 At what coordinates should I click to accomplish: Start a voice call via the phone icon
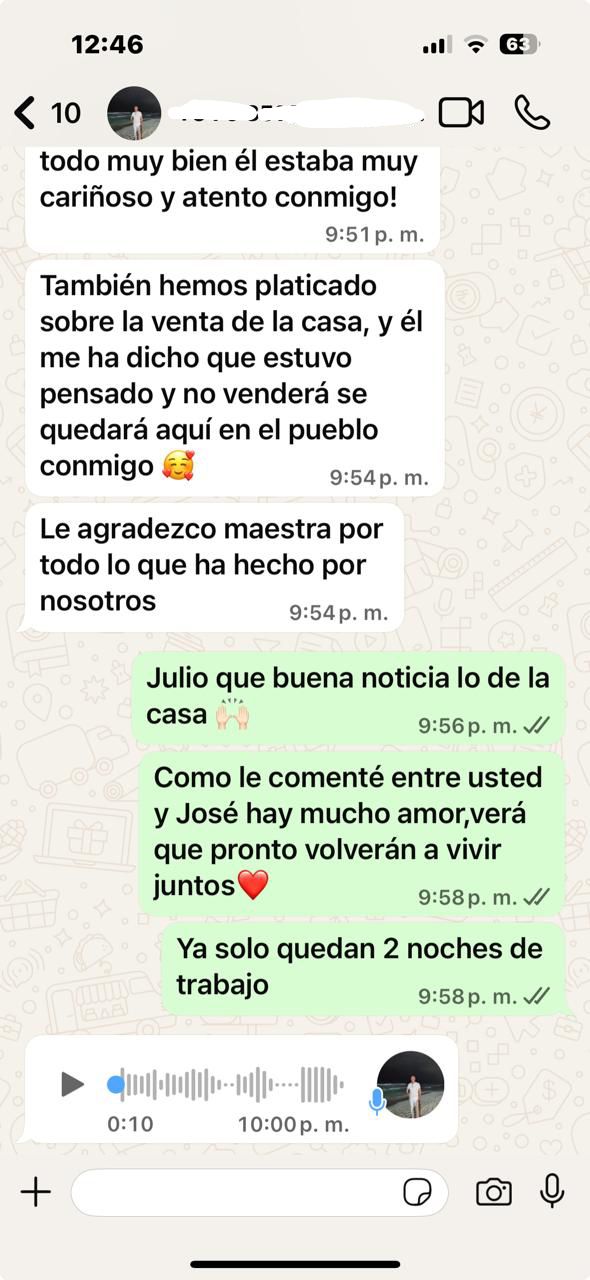[532, 112]
